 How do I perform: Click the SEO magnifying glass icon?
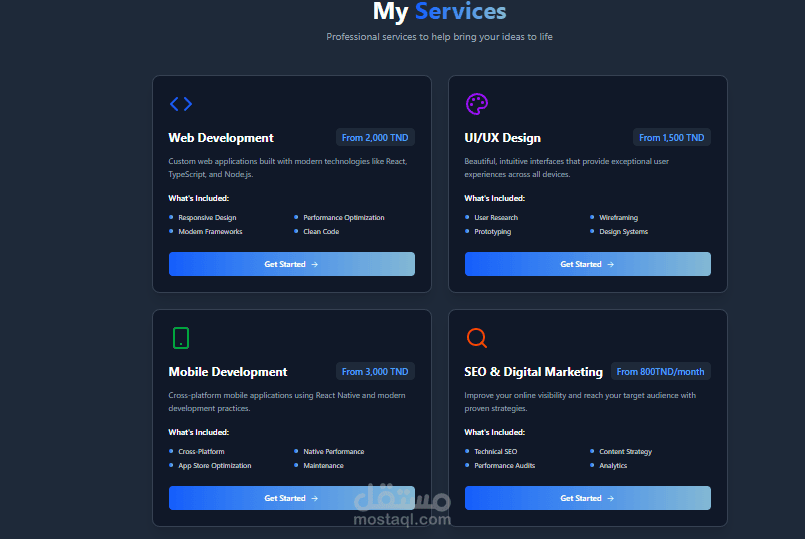tap(476, 338)
